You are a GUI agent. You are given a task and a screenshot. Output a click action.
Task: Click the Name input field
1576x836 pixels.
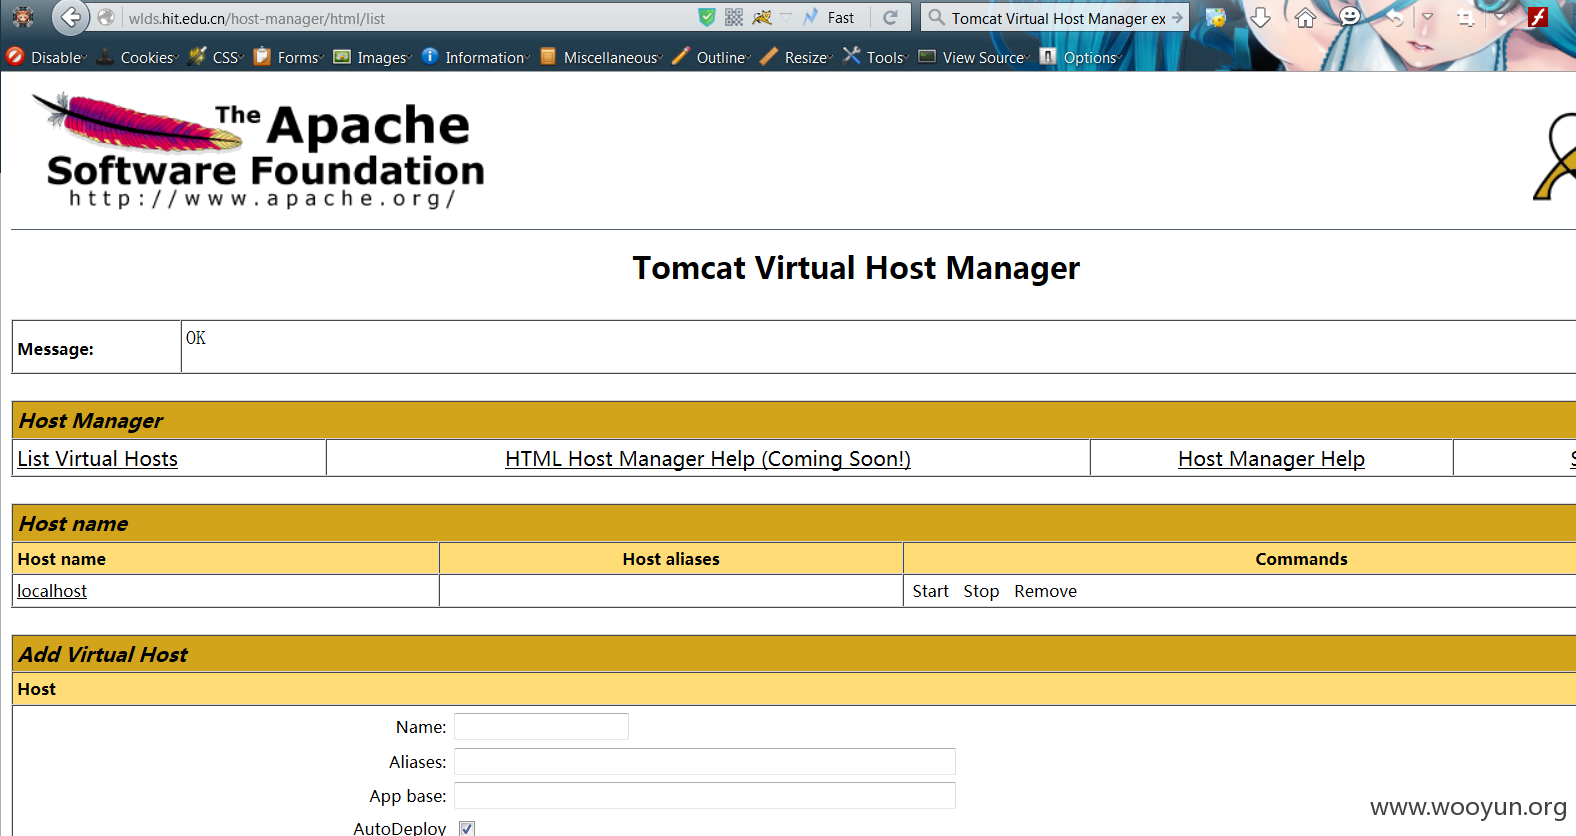[x=541, y=726]
